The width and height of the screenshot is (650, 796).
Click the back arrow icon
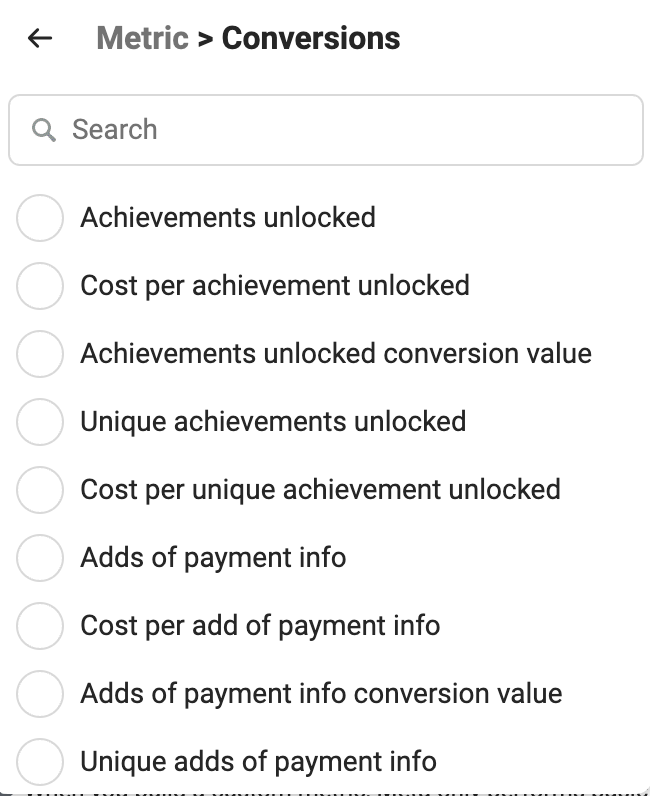pos(40,38)
